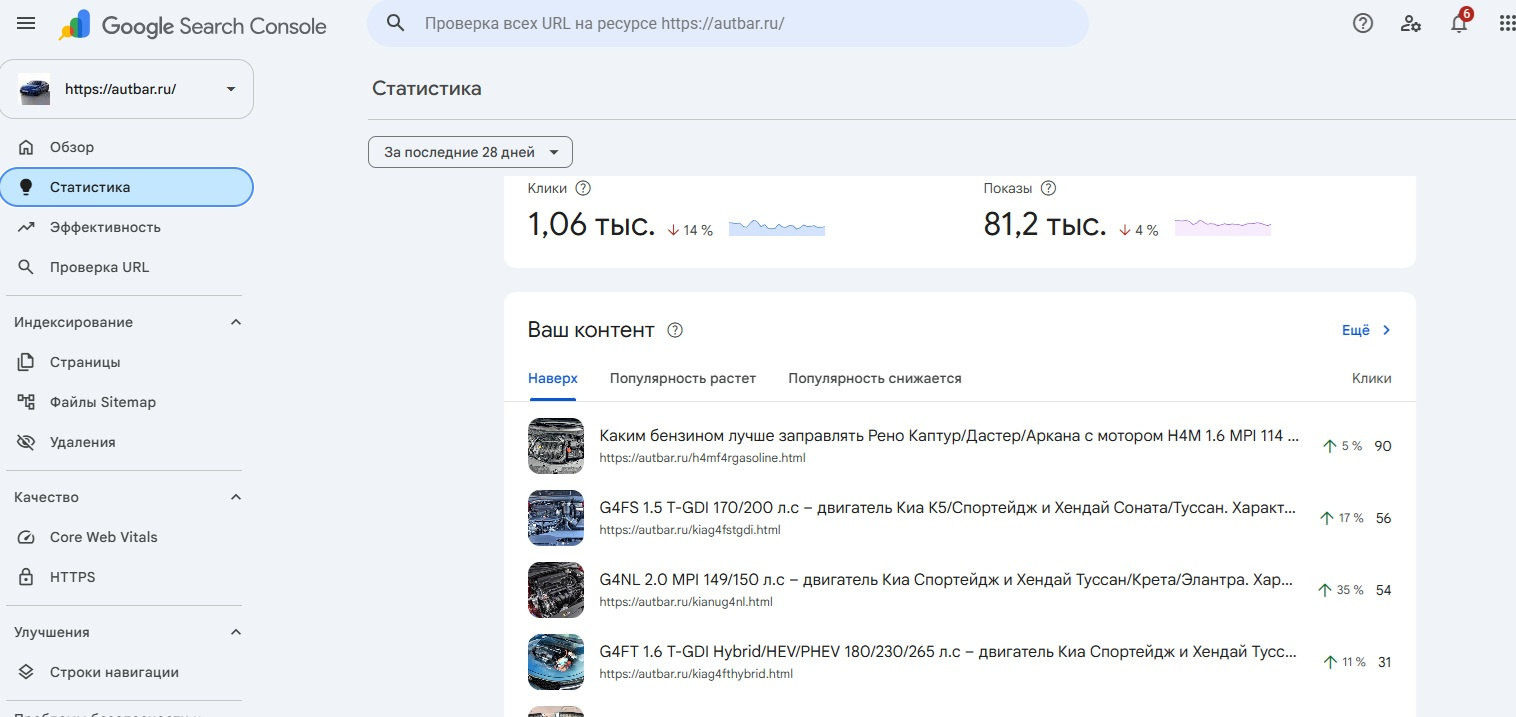This screenshot has width=1516, height=717.
Task: Click the help icon next to Клики
Action: click(584, 188)
